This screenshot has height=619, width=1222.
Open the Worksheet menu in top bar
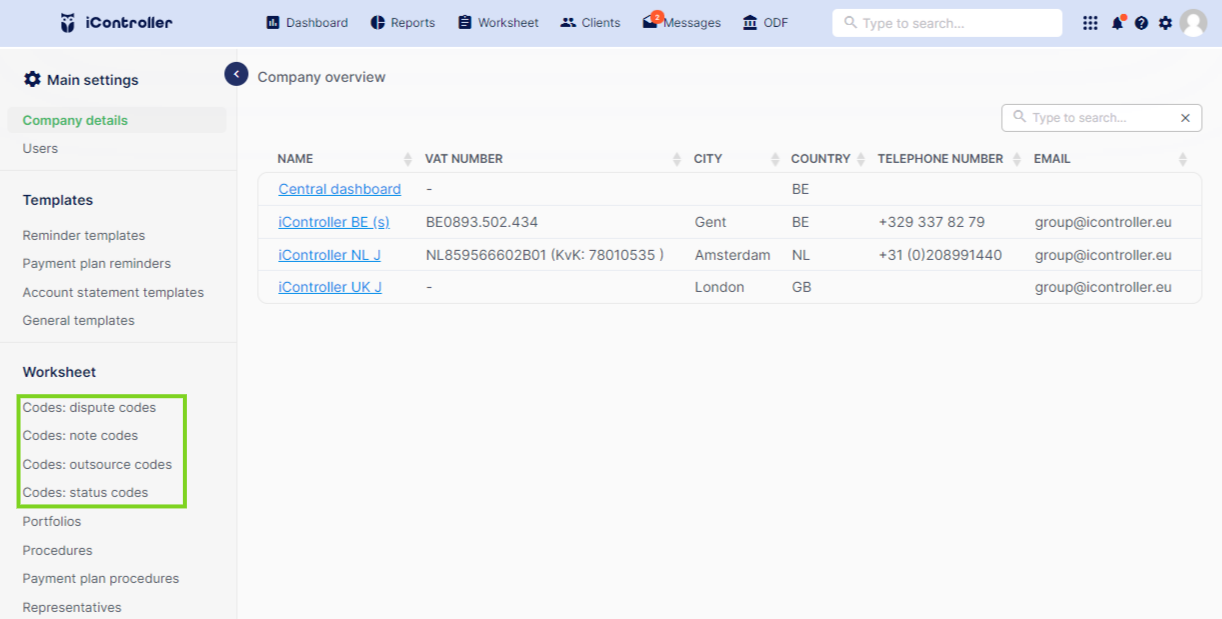coord(498,23)
